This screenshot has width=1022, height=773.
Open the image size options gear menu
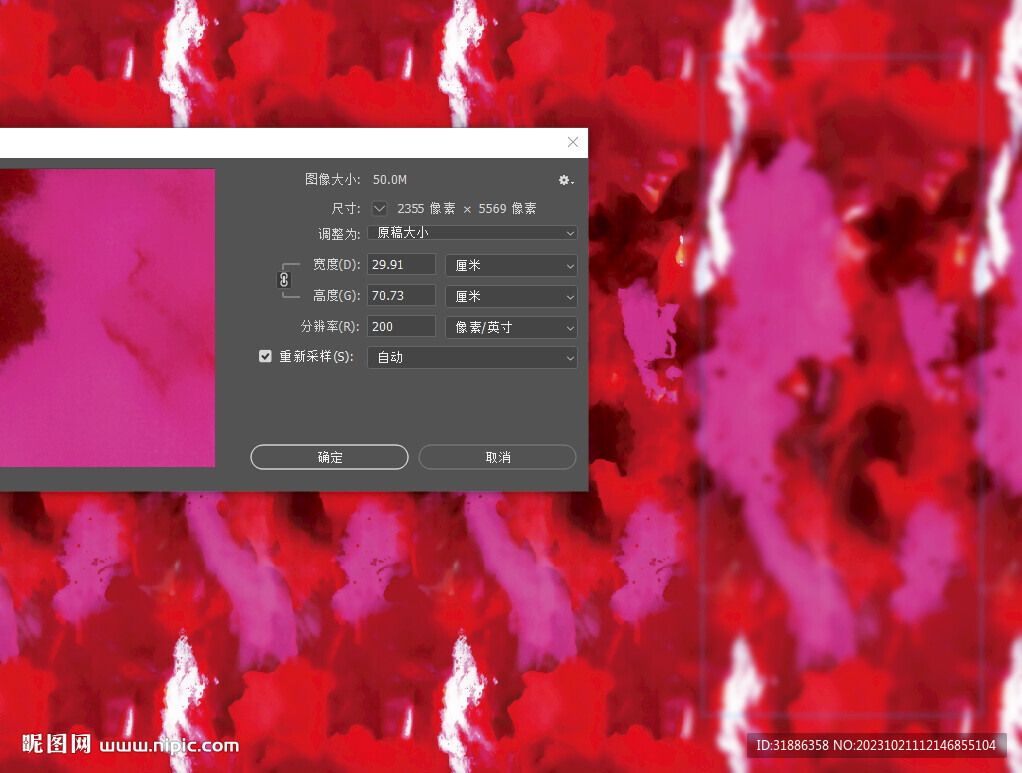pos(562,180)
